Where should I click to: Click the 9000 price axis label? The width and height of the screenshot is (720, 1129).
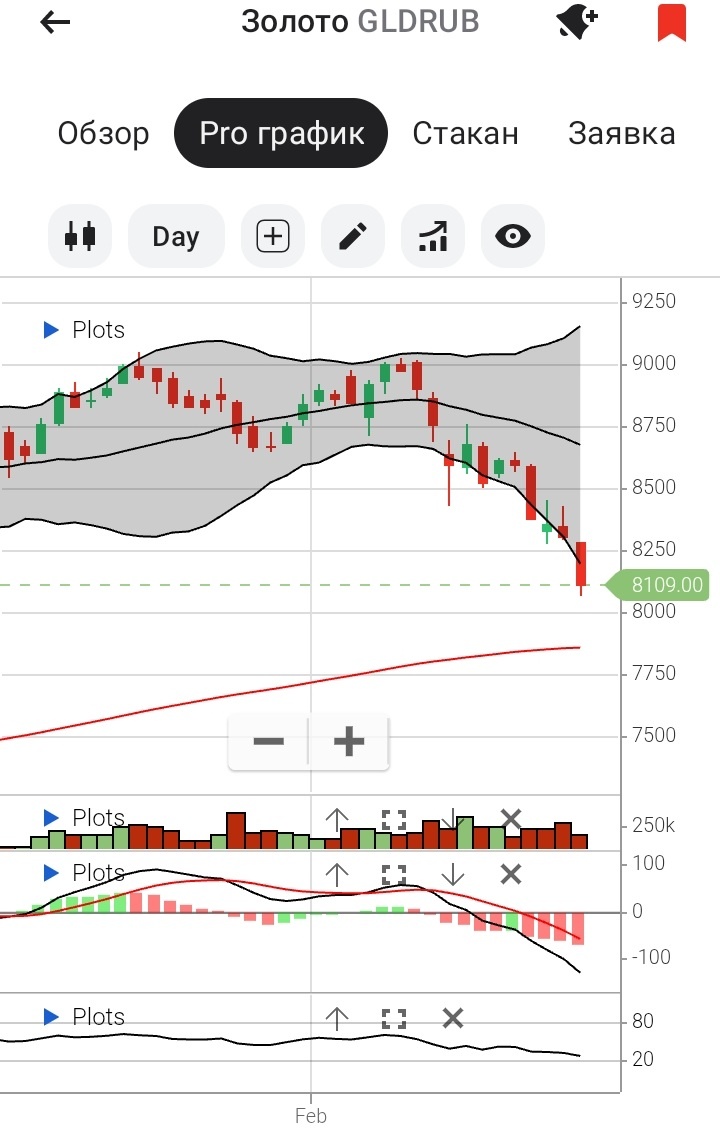[654, 363]
